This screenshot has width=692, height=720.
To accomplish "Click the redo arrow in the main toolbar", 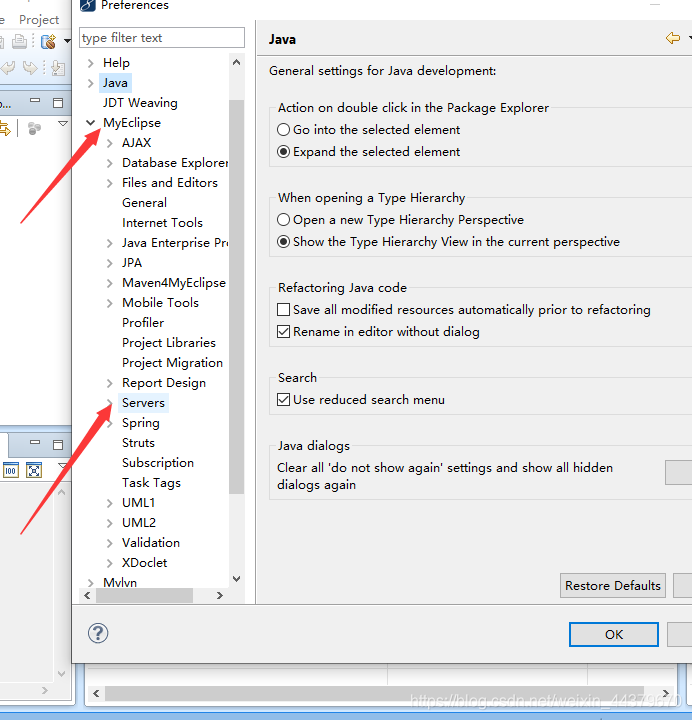I will pyautogui.click(x=30, y=68).
